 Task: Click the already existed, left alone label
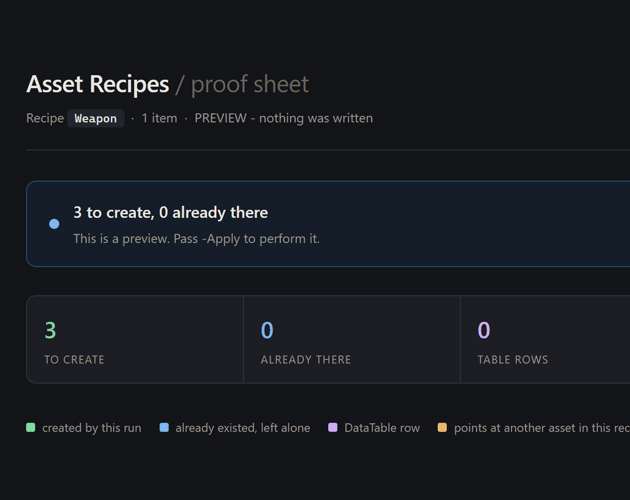pos(243,428)
